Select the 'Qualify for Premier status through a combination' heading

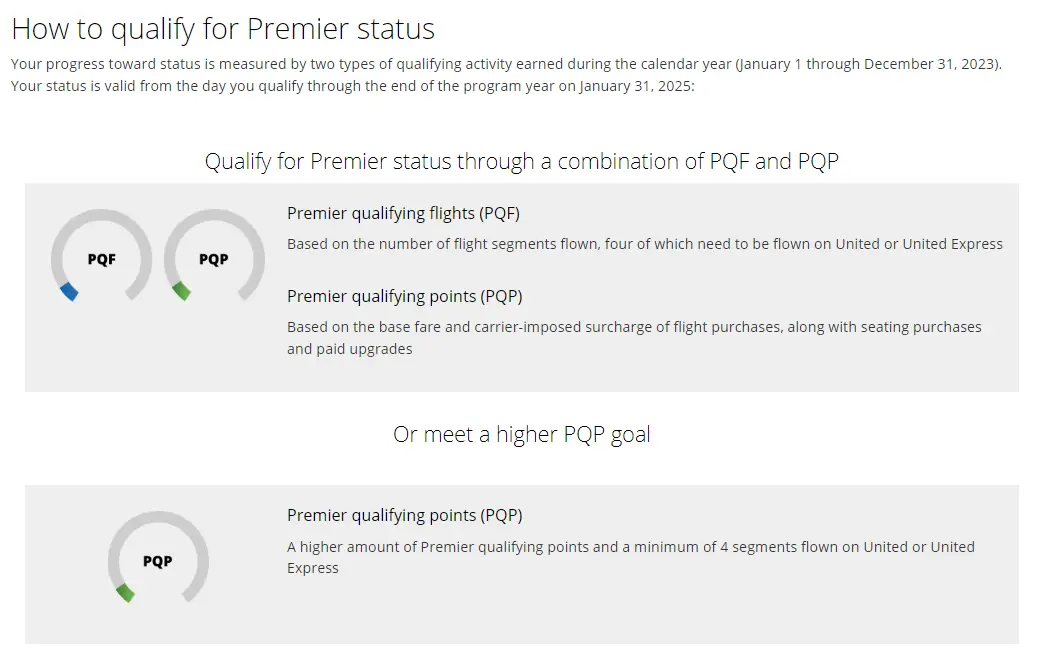pyautogui.click(x=521, y=161)
